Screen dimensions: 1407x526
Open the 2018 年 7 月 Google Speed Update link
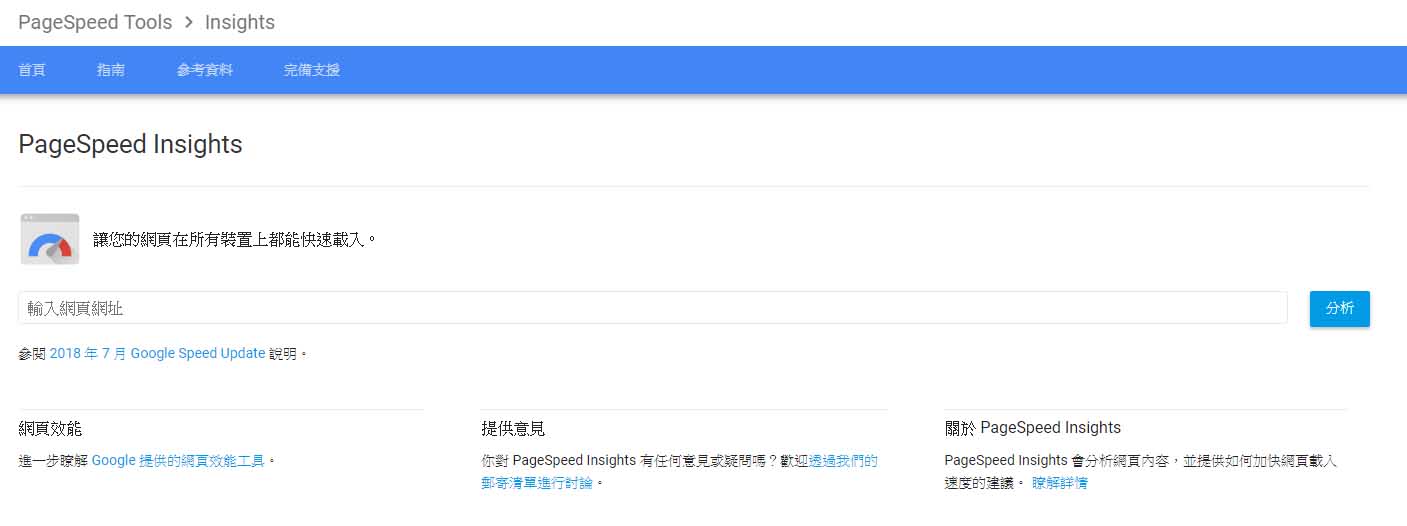157,353
